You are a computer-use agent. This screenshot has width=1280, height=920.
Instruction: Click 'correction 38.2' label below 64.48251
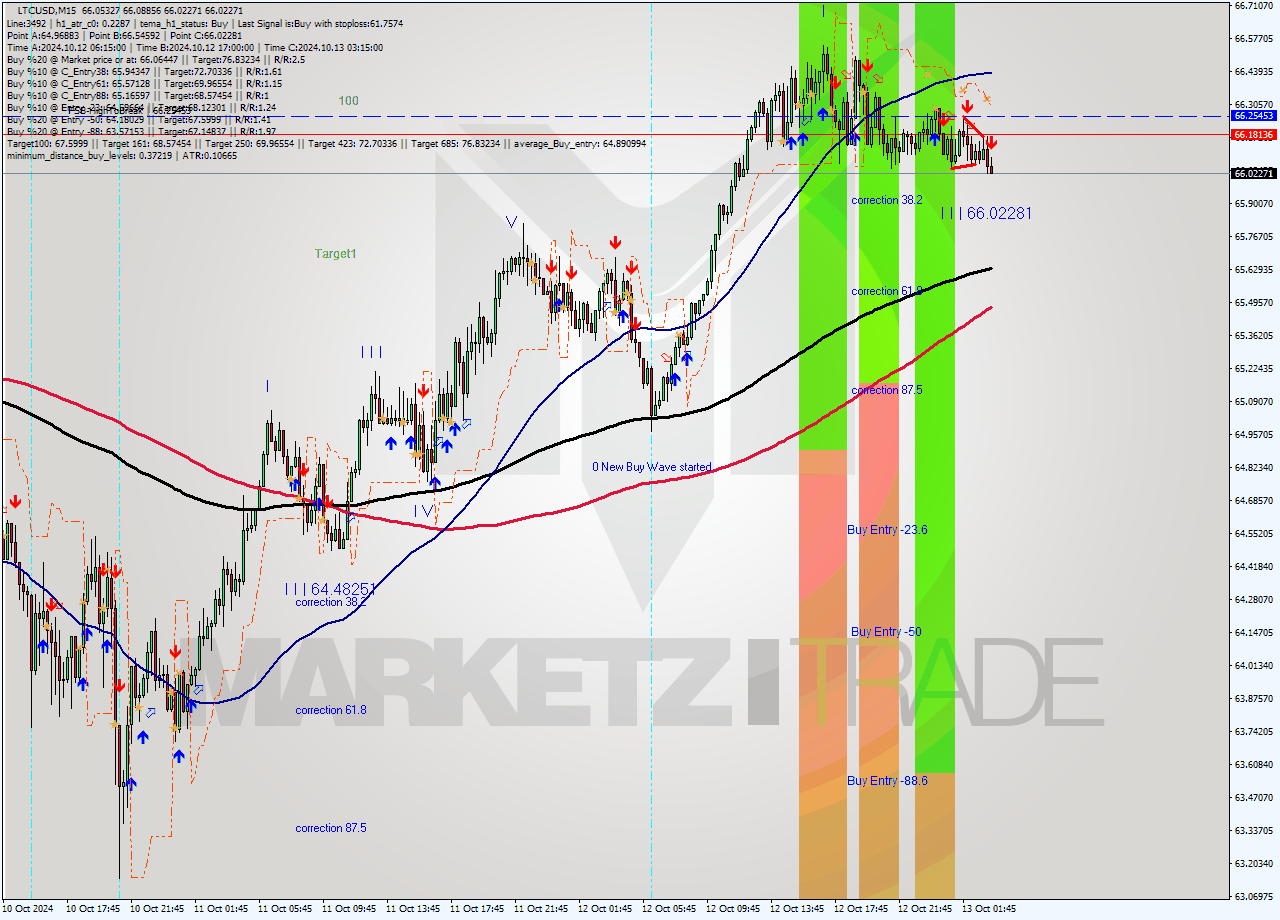tap(331, 602)
